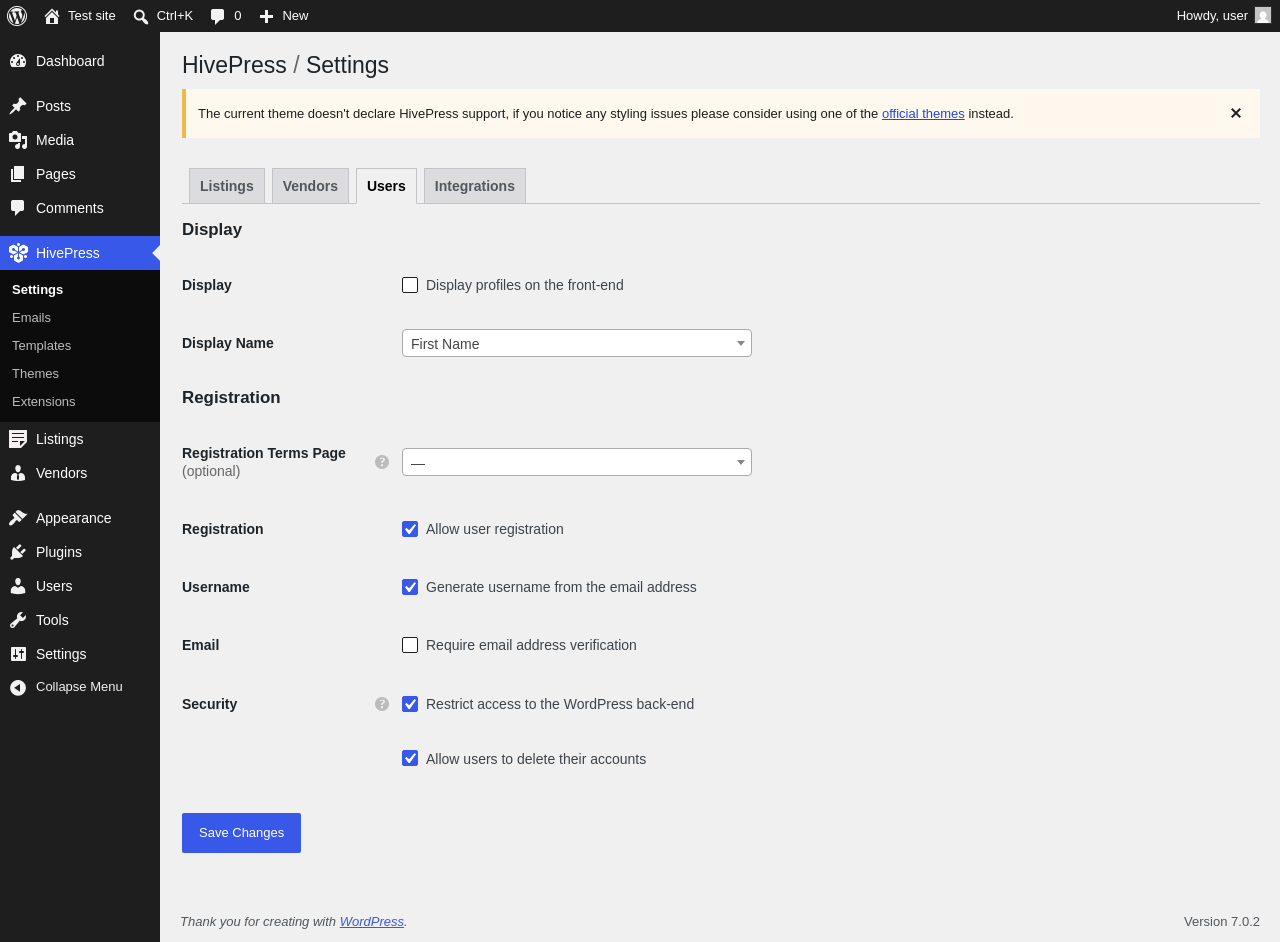
Task: Click the Dashboard gauge icon
Action: (x=18, y=61)
